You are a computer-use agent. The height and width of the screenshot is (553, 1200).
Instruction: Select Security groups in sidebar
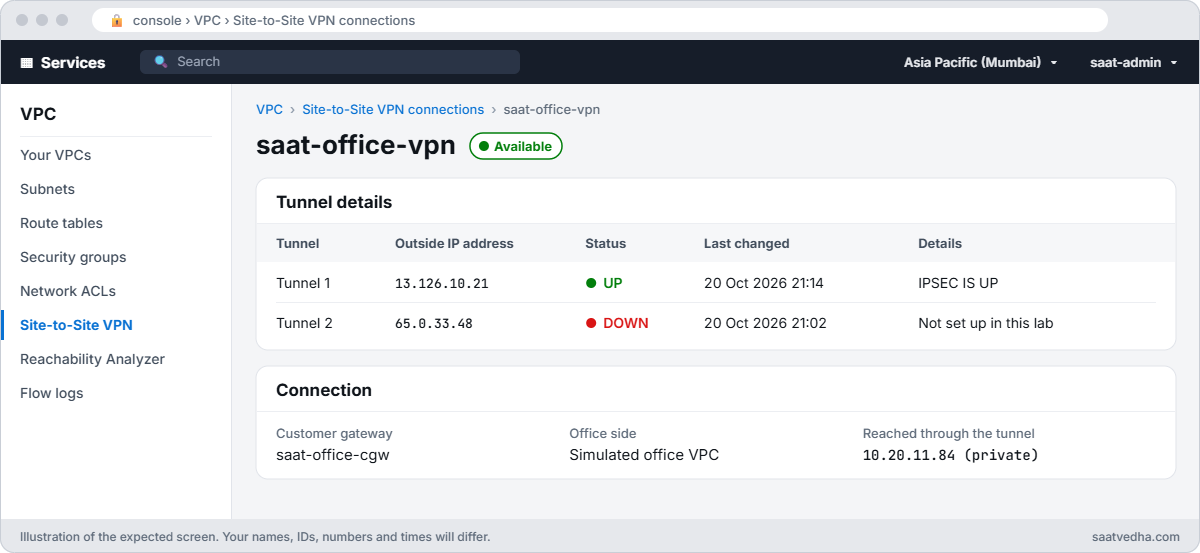pyautogui.click(x=73, y=257)
